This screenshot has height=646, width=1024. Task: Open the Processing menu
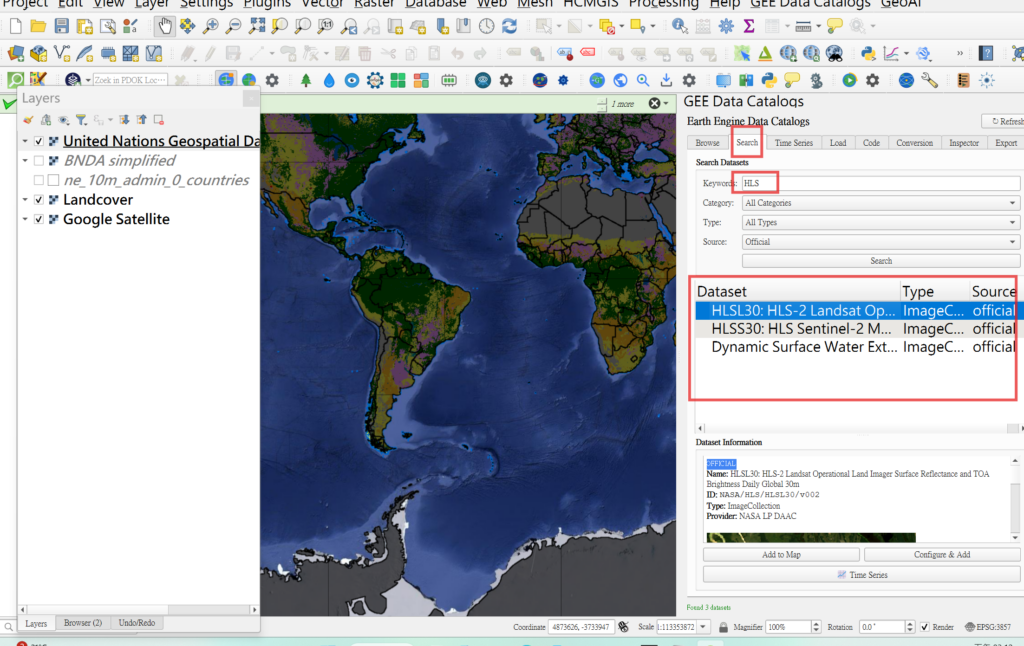[x=663, y=4]
